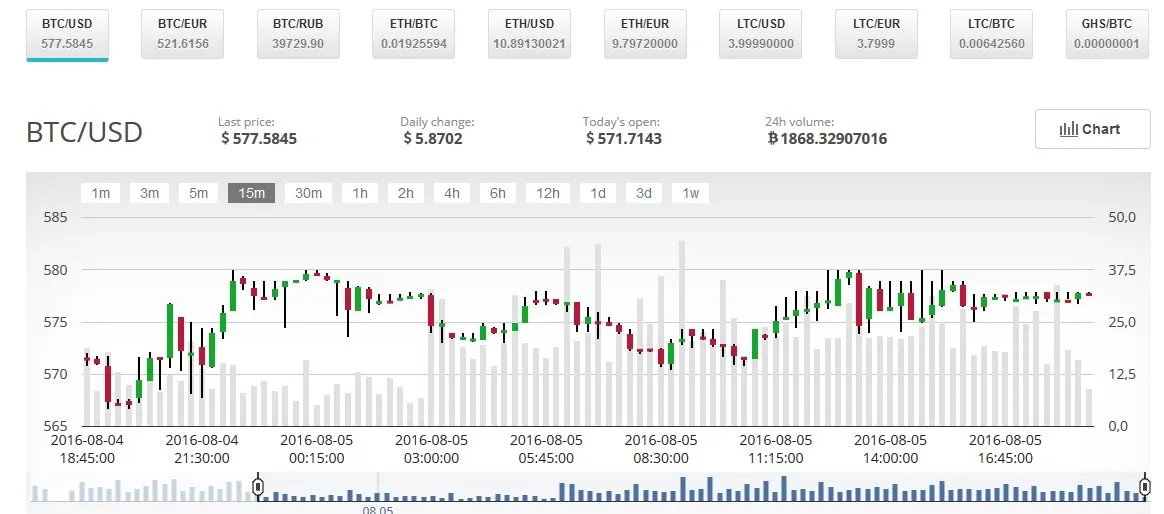Click the 2016-08-05 11:15:00 axis label
The height and width of the screenshot is (514, 1164).
(776, 449)
